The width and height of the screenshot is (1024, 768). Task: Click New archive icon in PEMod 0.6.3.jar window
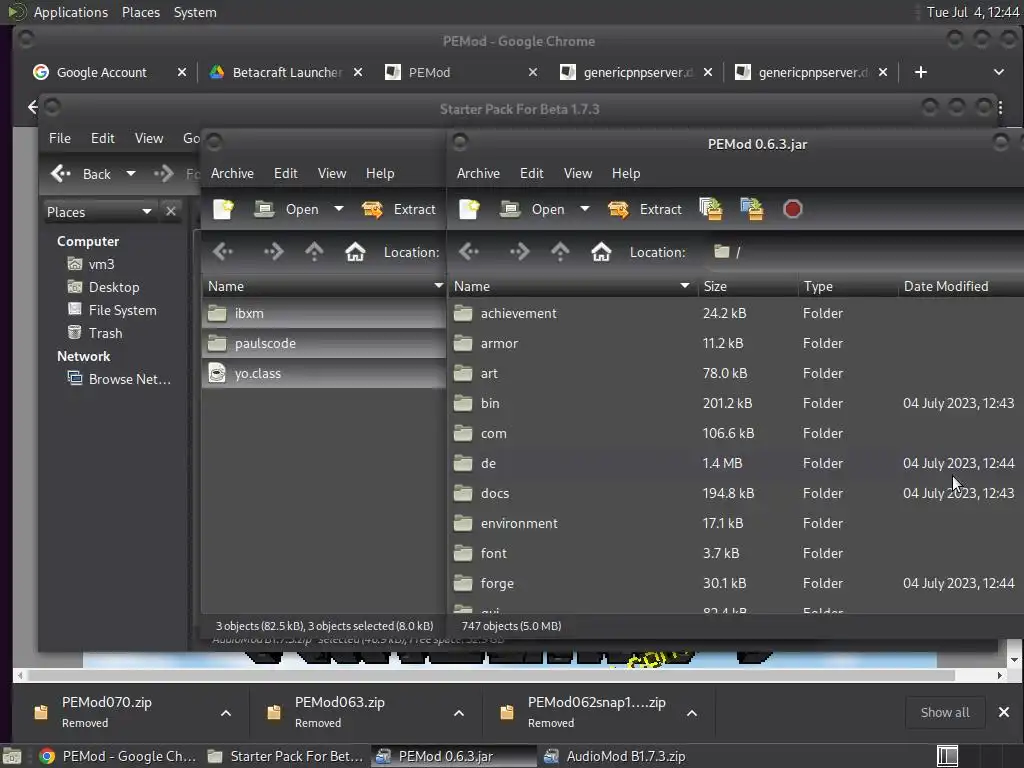coord(469,209)
